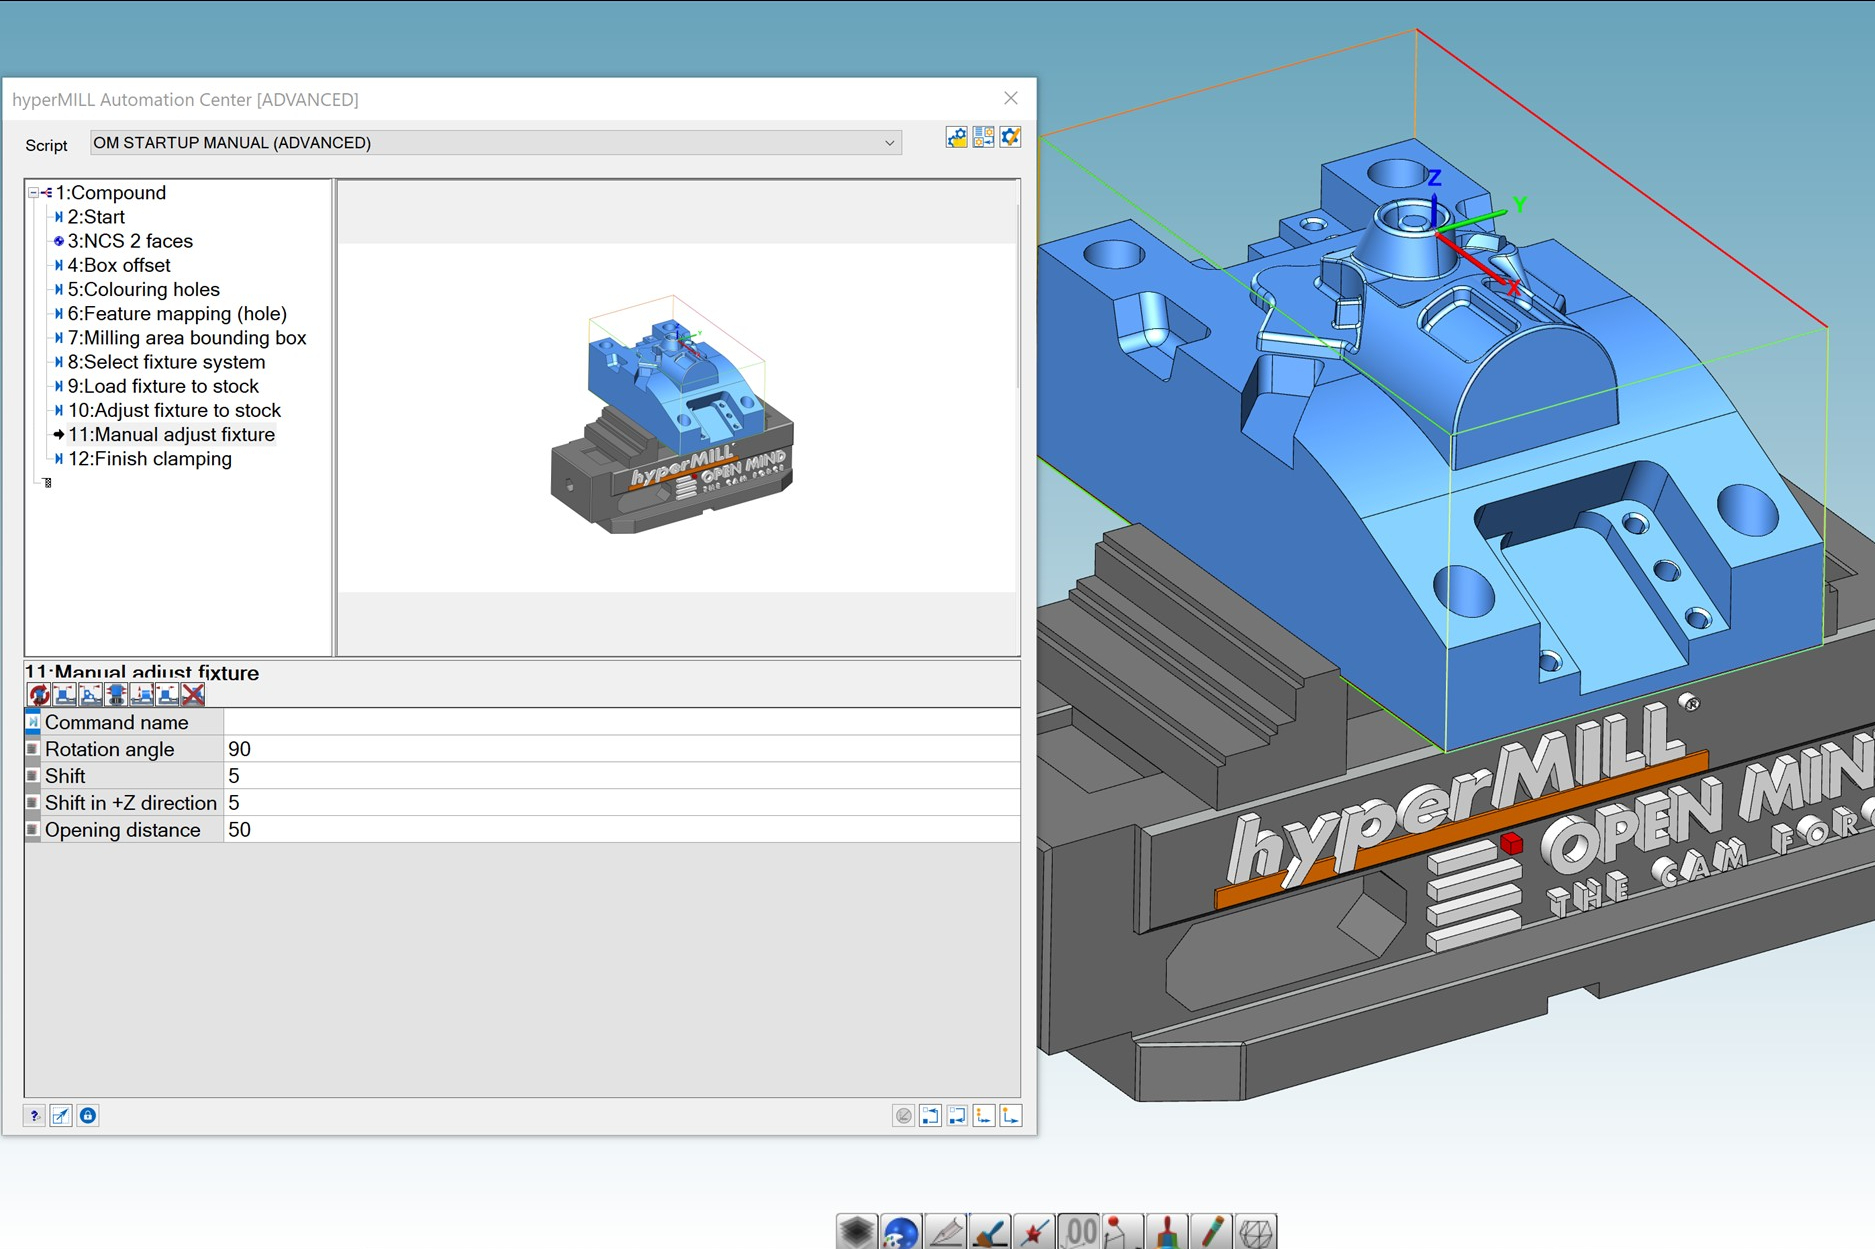Click the fixture vertical-shift dashed icon

142,694
